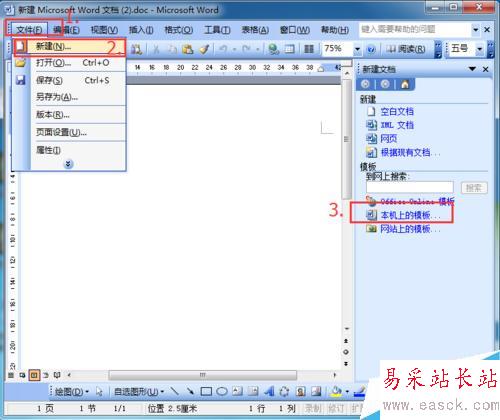Click the Copy icon in toolbar
This screenshot has height=420, width=500.
click(x=172, y=49)
